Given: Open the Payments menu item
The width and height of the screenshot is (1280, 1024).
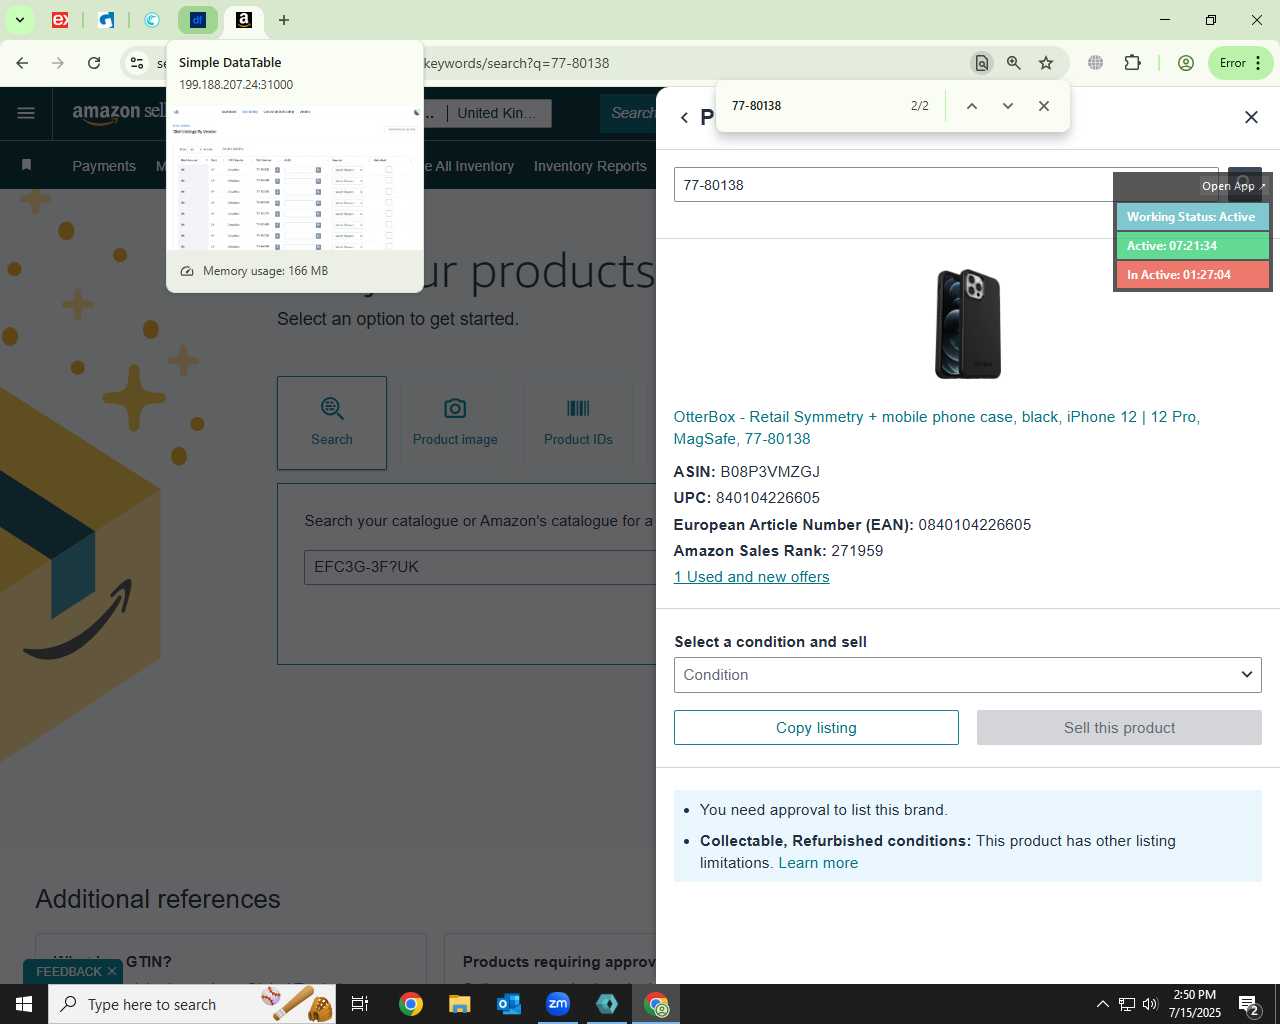Looking at the screenshot, I should coord(104,166).
